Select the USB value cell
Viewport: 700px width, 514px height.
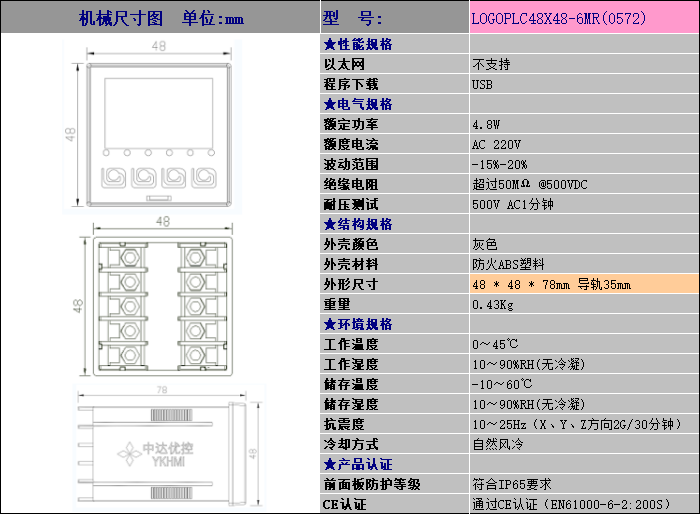tap(584, 84)
